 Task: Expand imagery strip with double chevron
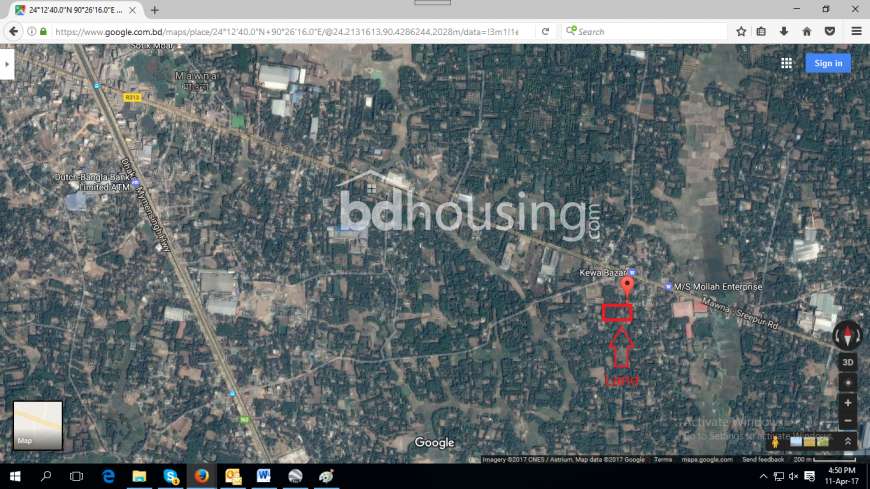coord(848,441)
